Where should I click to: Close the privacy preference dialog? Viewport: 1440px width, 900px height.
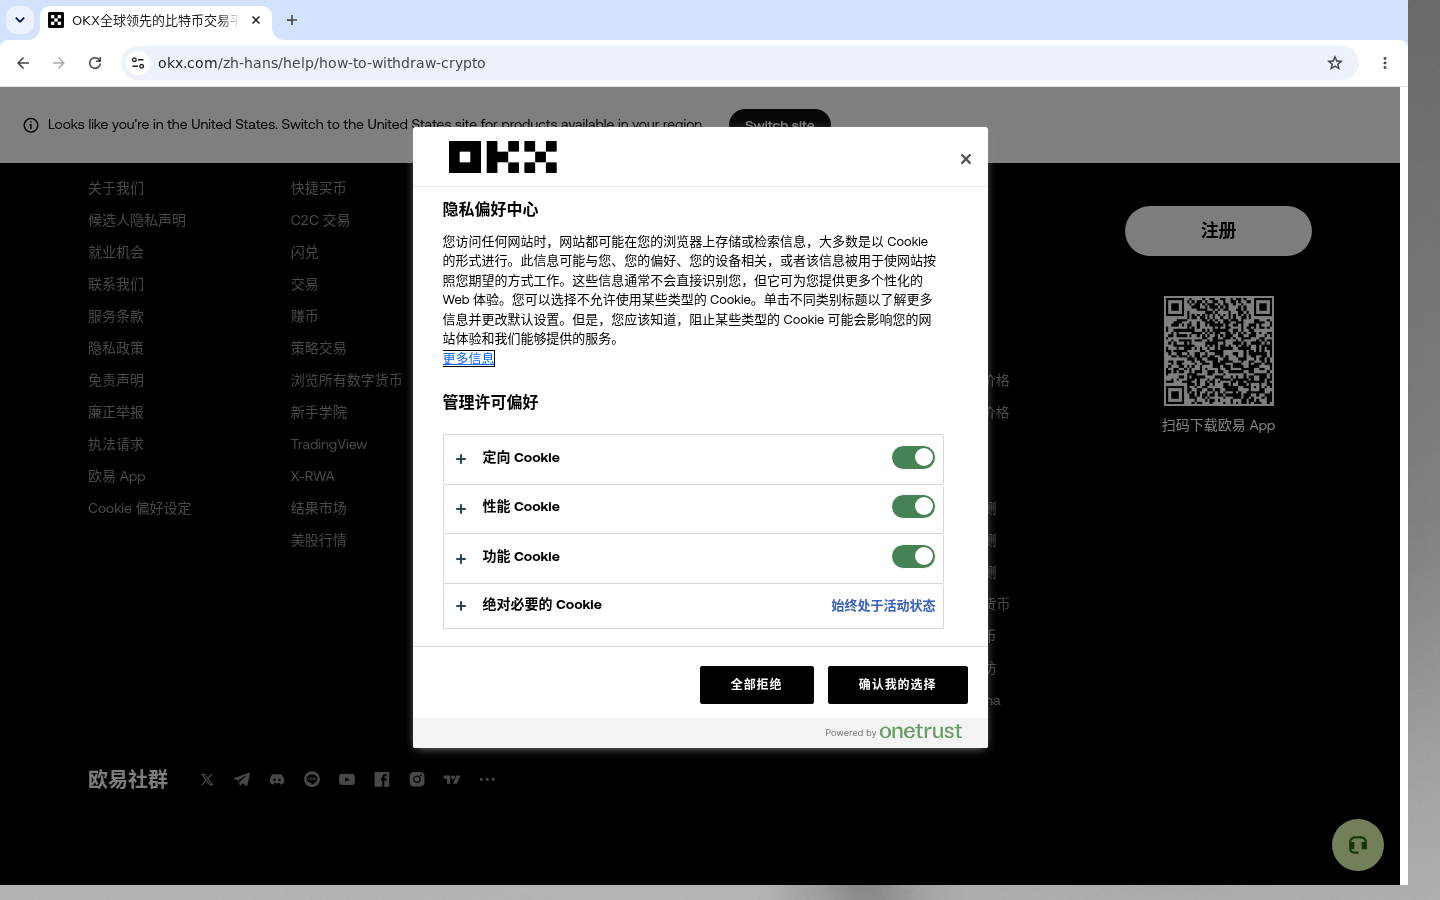pos(965,159)
